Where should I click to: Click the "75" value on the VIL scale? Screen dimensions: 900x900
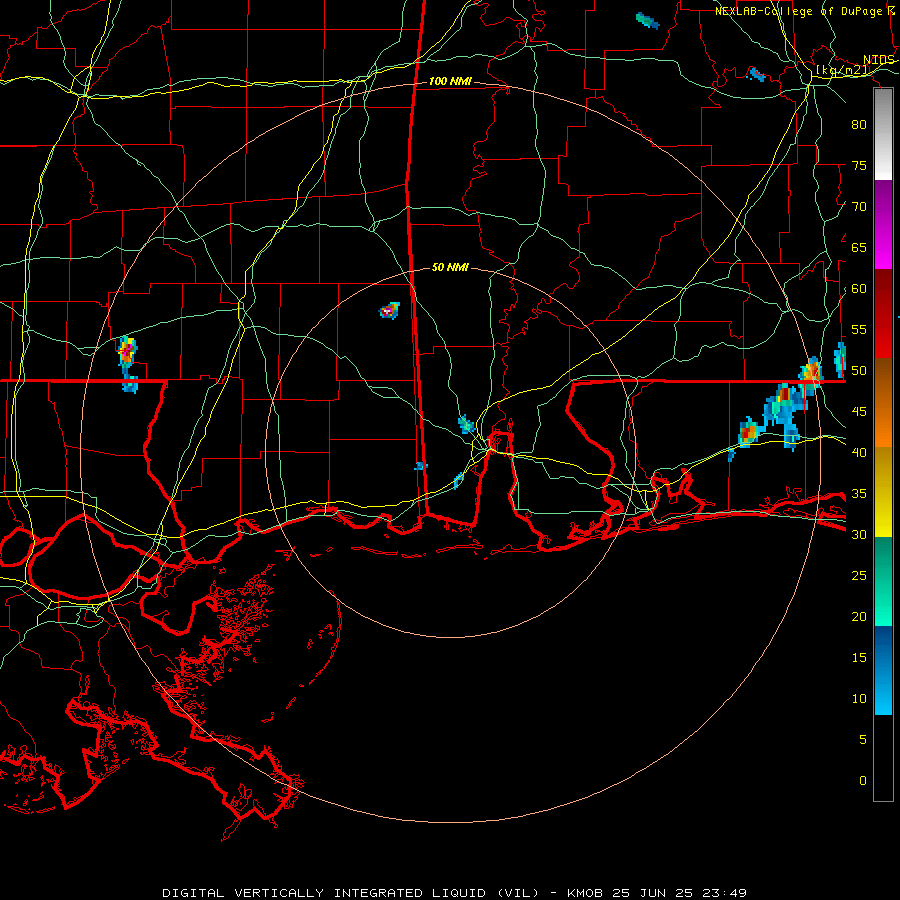[x=859, y=166]
